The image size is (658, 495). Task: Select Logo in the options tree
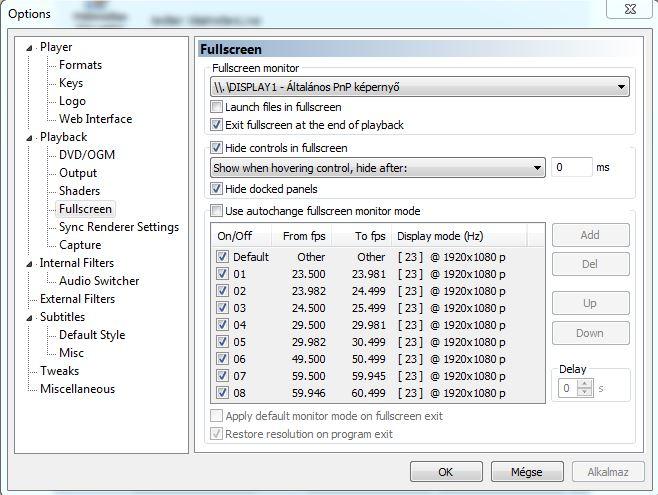click(x=72, y=101)
